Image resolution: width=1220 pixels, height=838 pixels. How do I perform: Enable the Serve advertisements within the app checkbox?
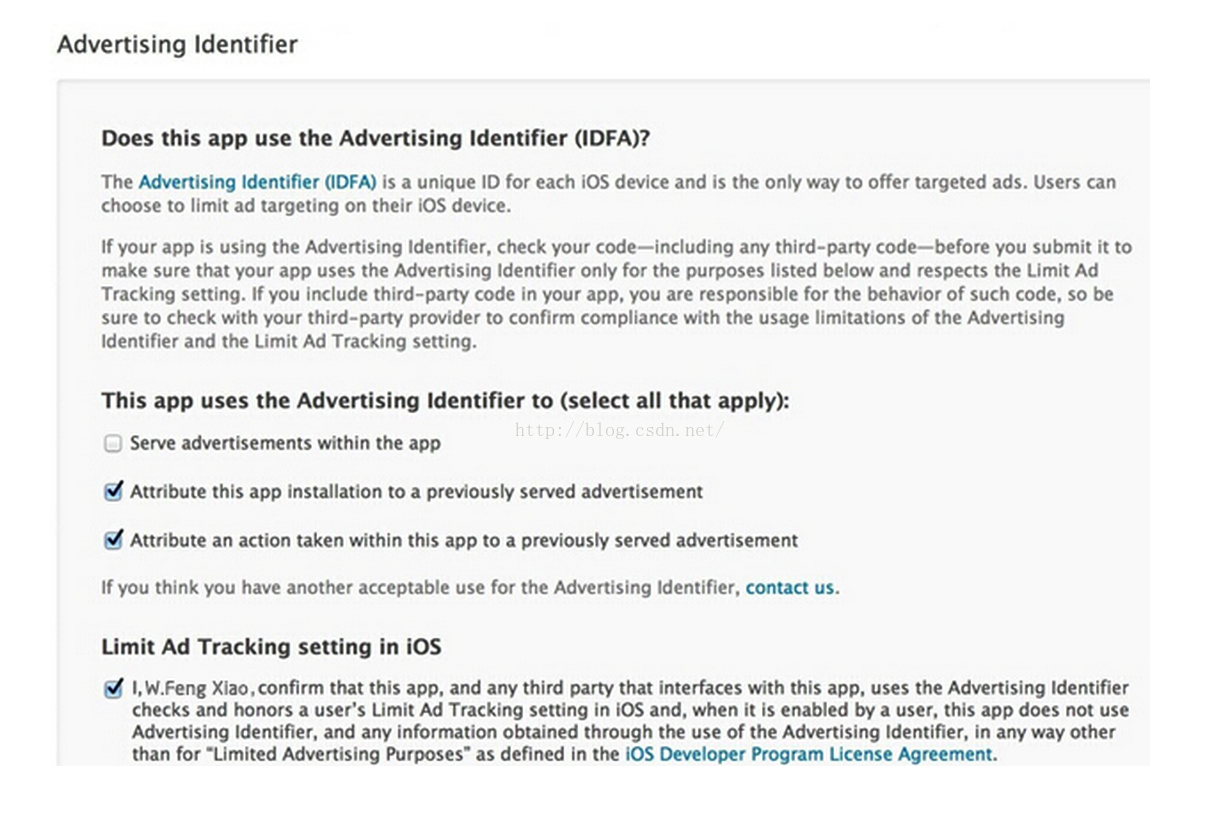[113, 443]
